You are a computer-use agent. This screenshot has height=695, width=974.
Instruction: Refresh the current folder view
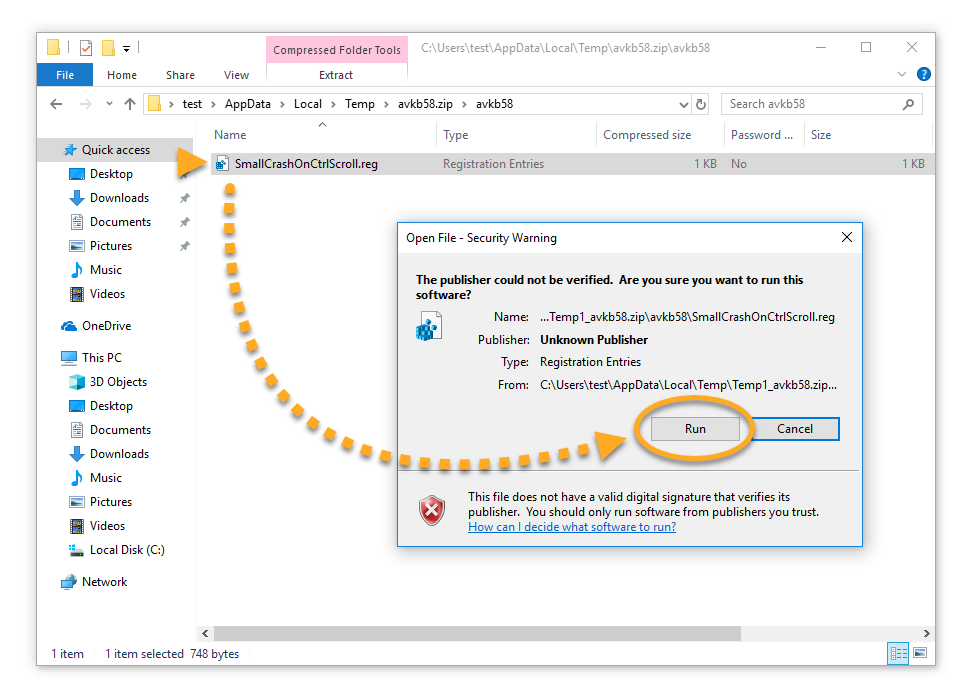point(701,104)
